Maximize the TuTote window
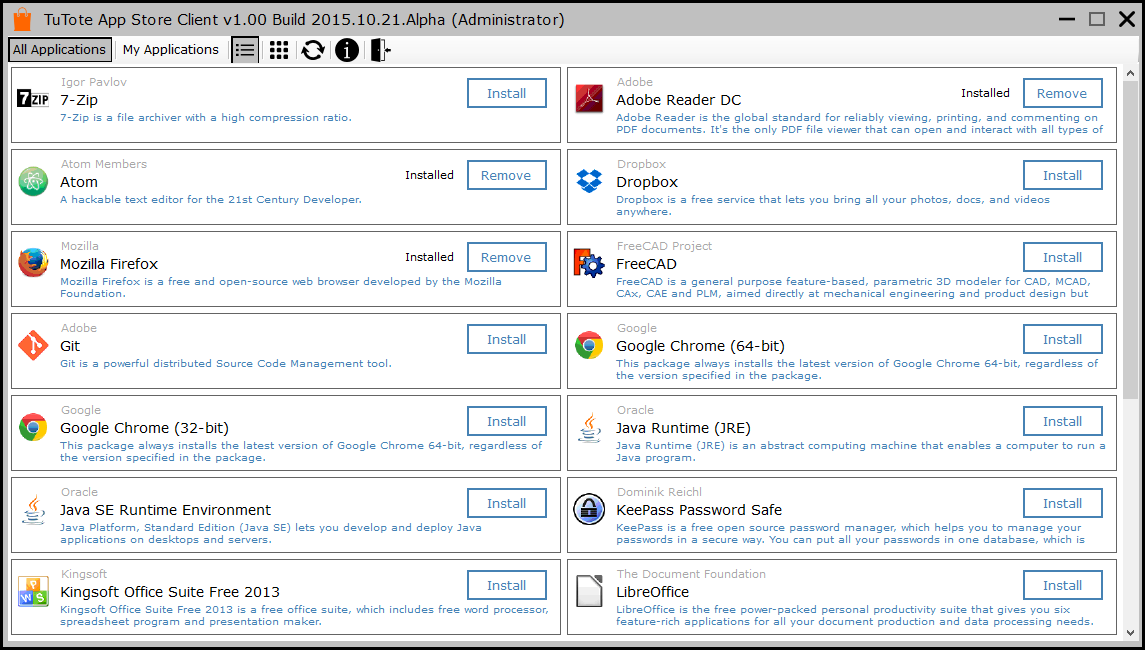The image size is (1145, 650). tap(1097, 19)
